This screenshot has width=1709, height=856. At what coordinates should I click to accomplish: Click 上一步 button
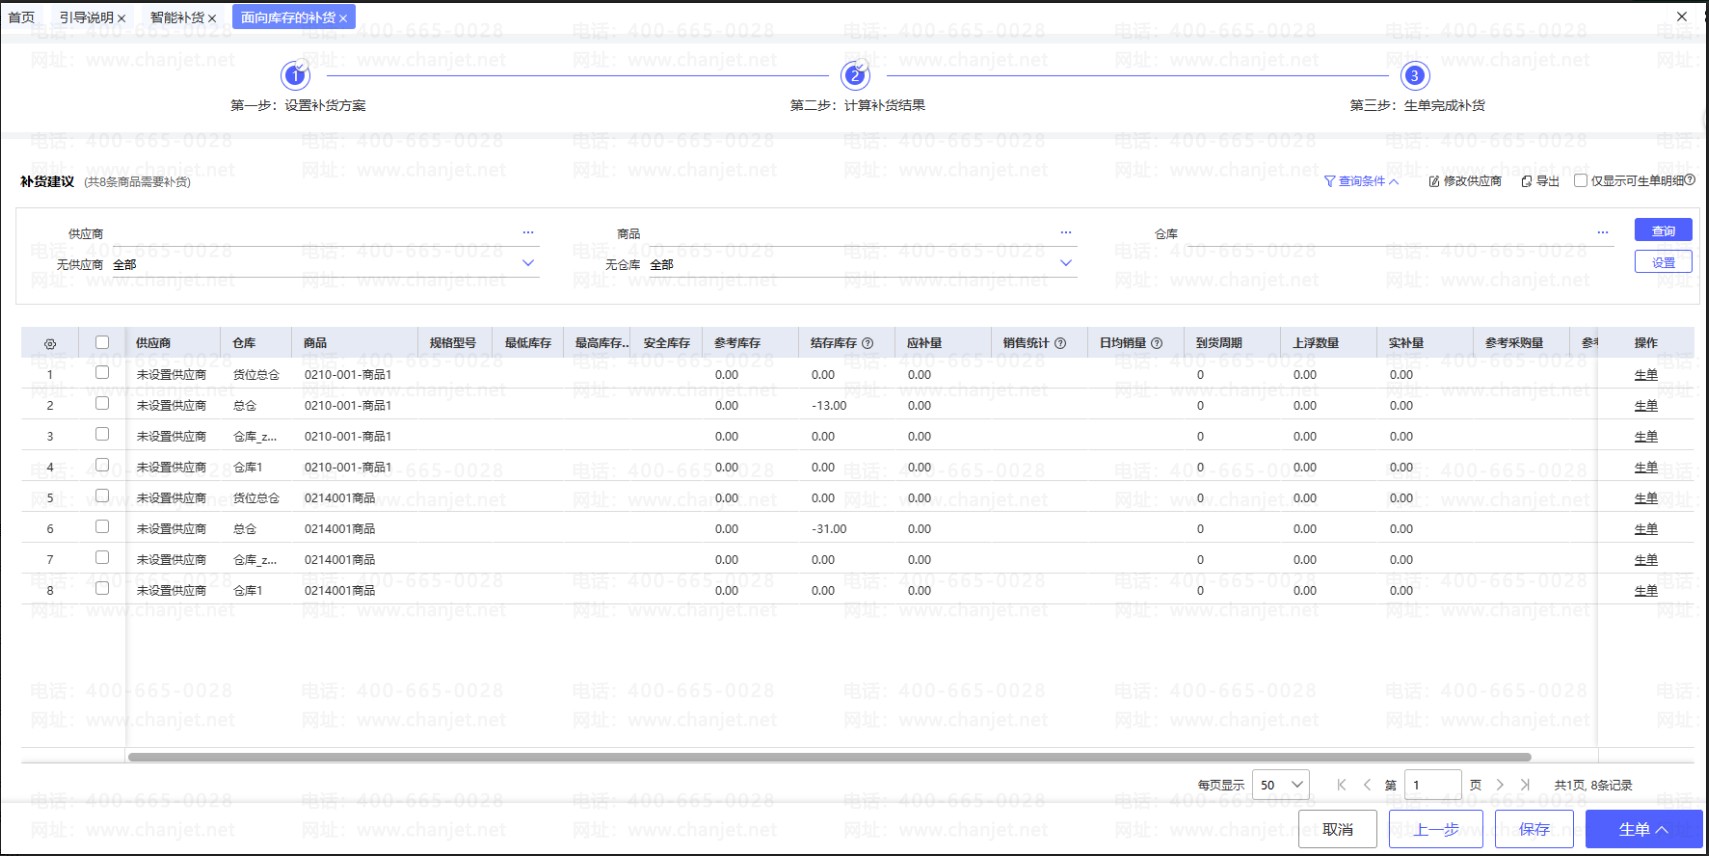click(1435, 829)
